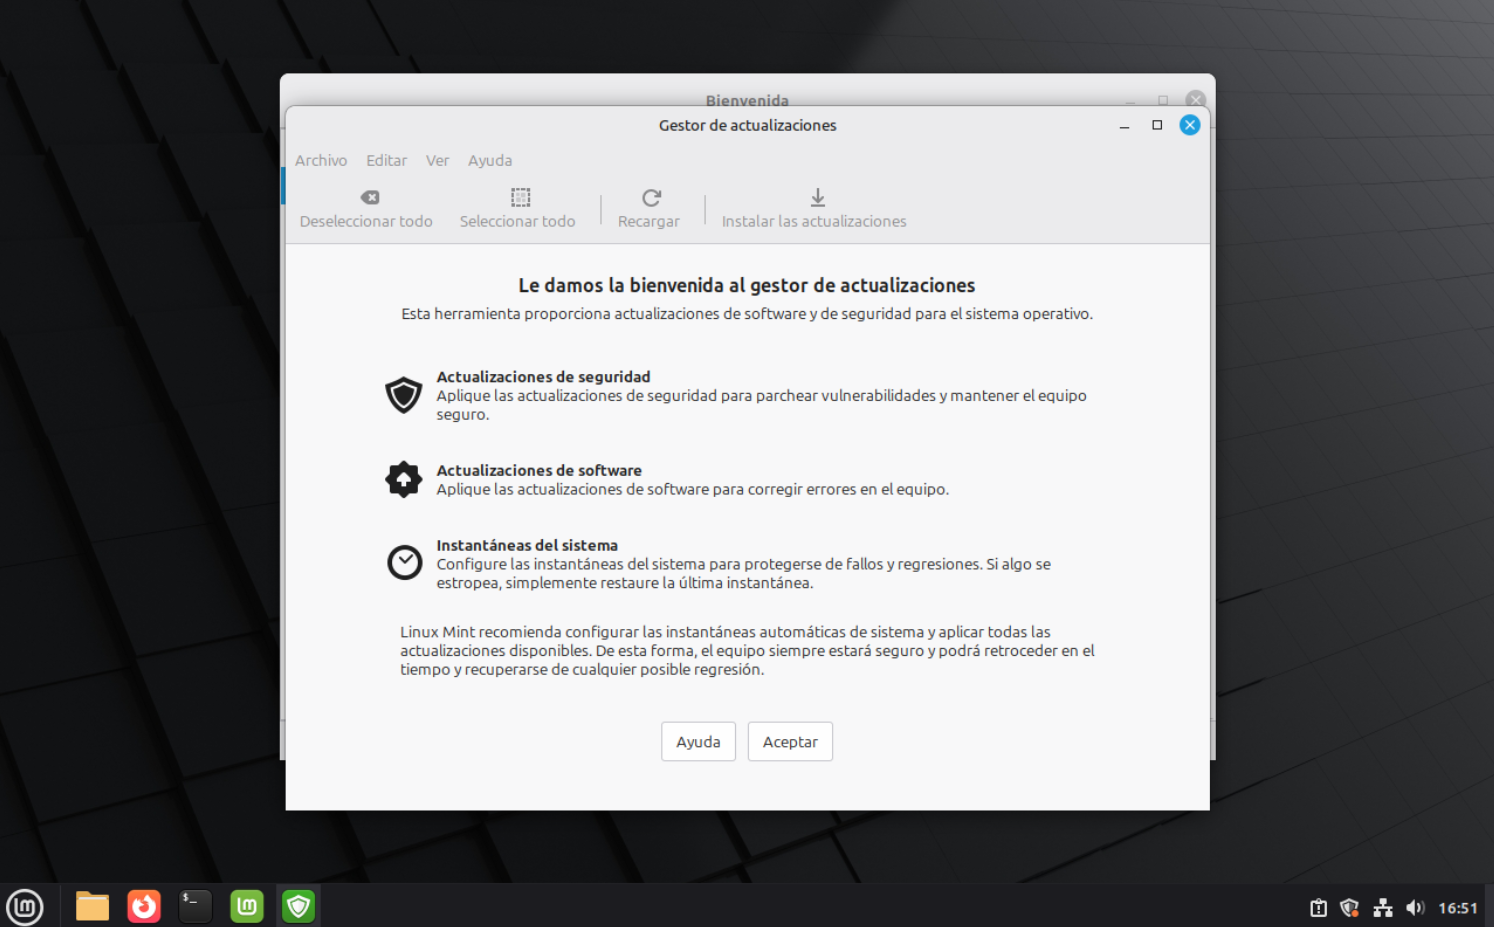
Task: Click the volume speaker tray icon
Action: pyautogui.click(x=1414, y=908)
